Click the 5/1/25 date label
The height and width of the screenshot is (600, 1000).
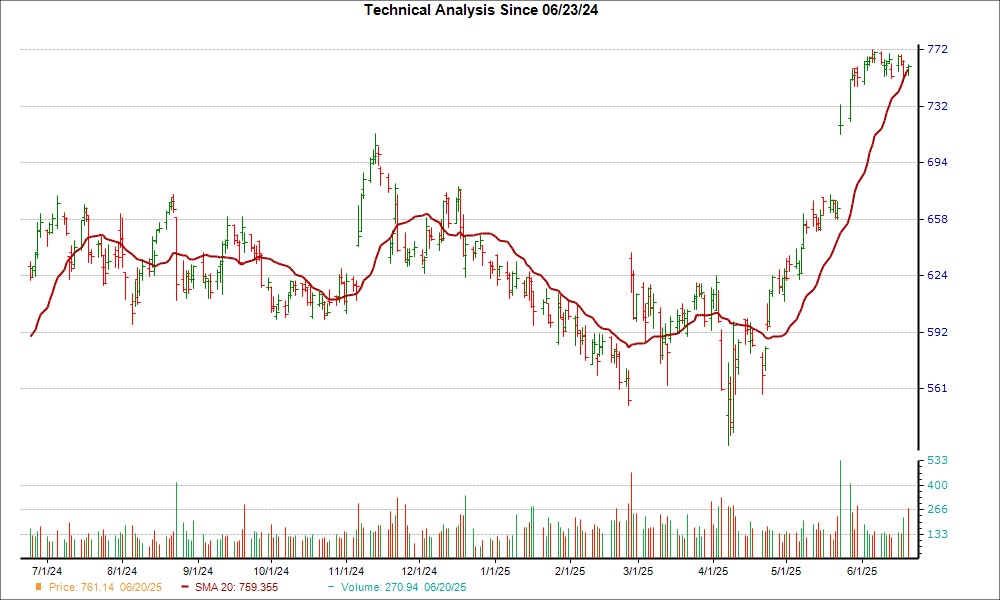(x=786, y=571)
